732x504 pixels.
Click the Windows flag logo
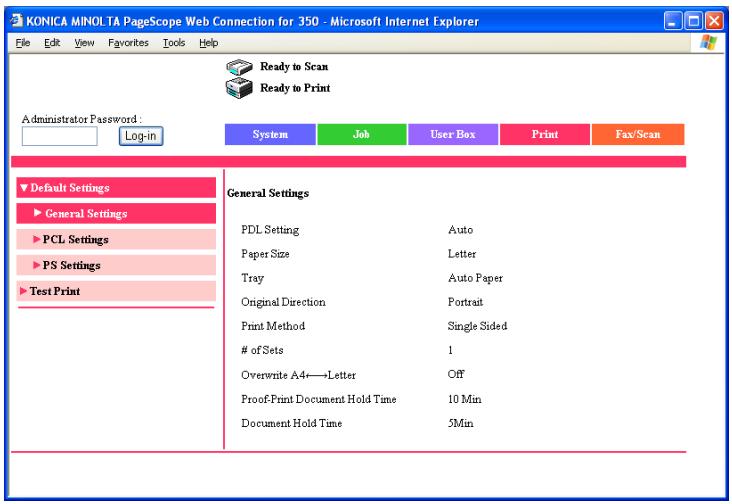[708, 42]
